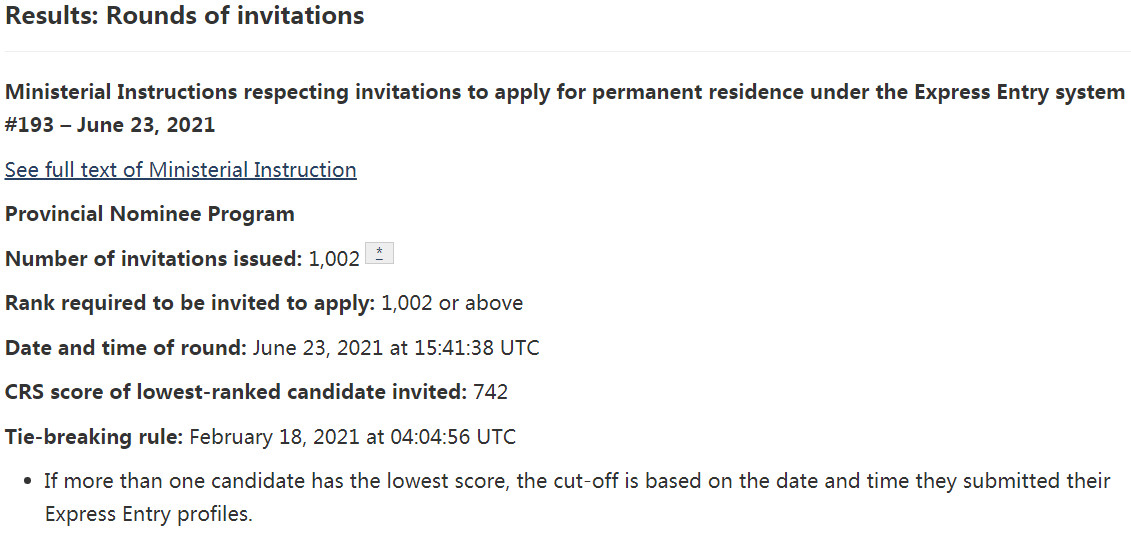Click the 'Tie-breaking rule' label
1131x539 pixels.
pyautogui.click(x=93, y=437)
